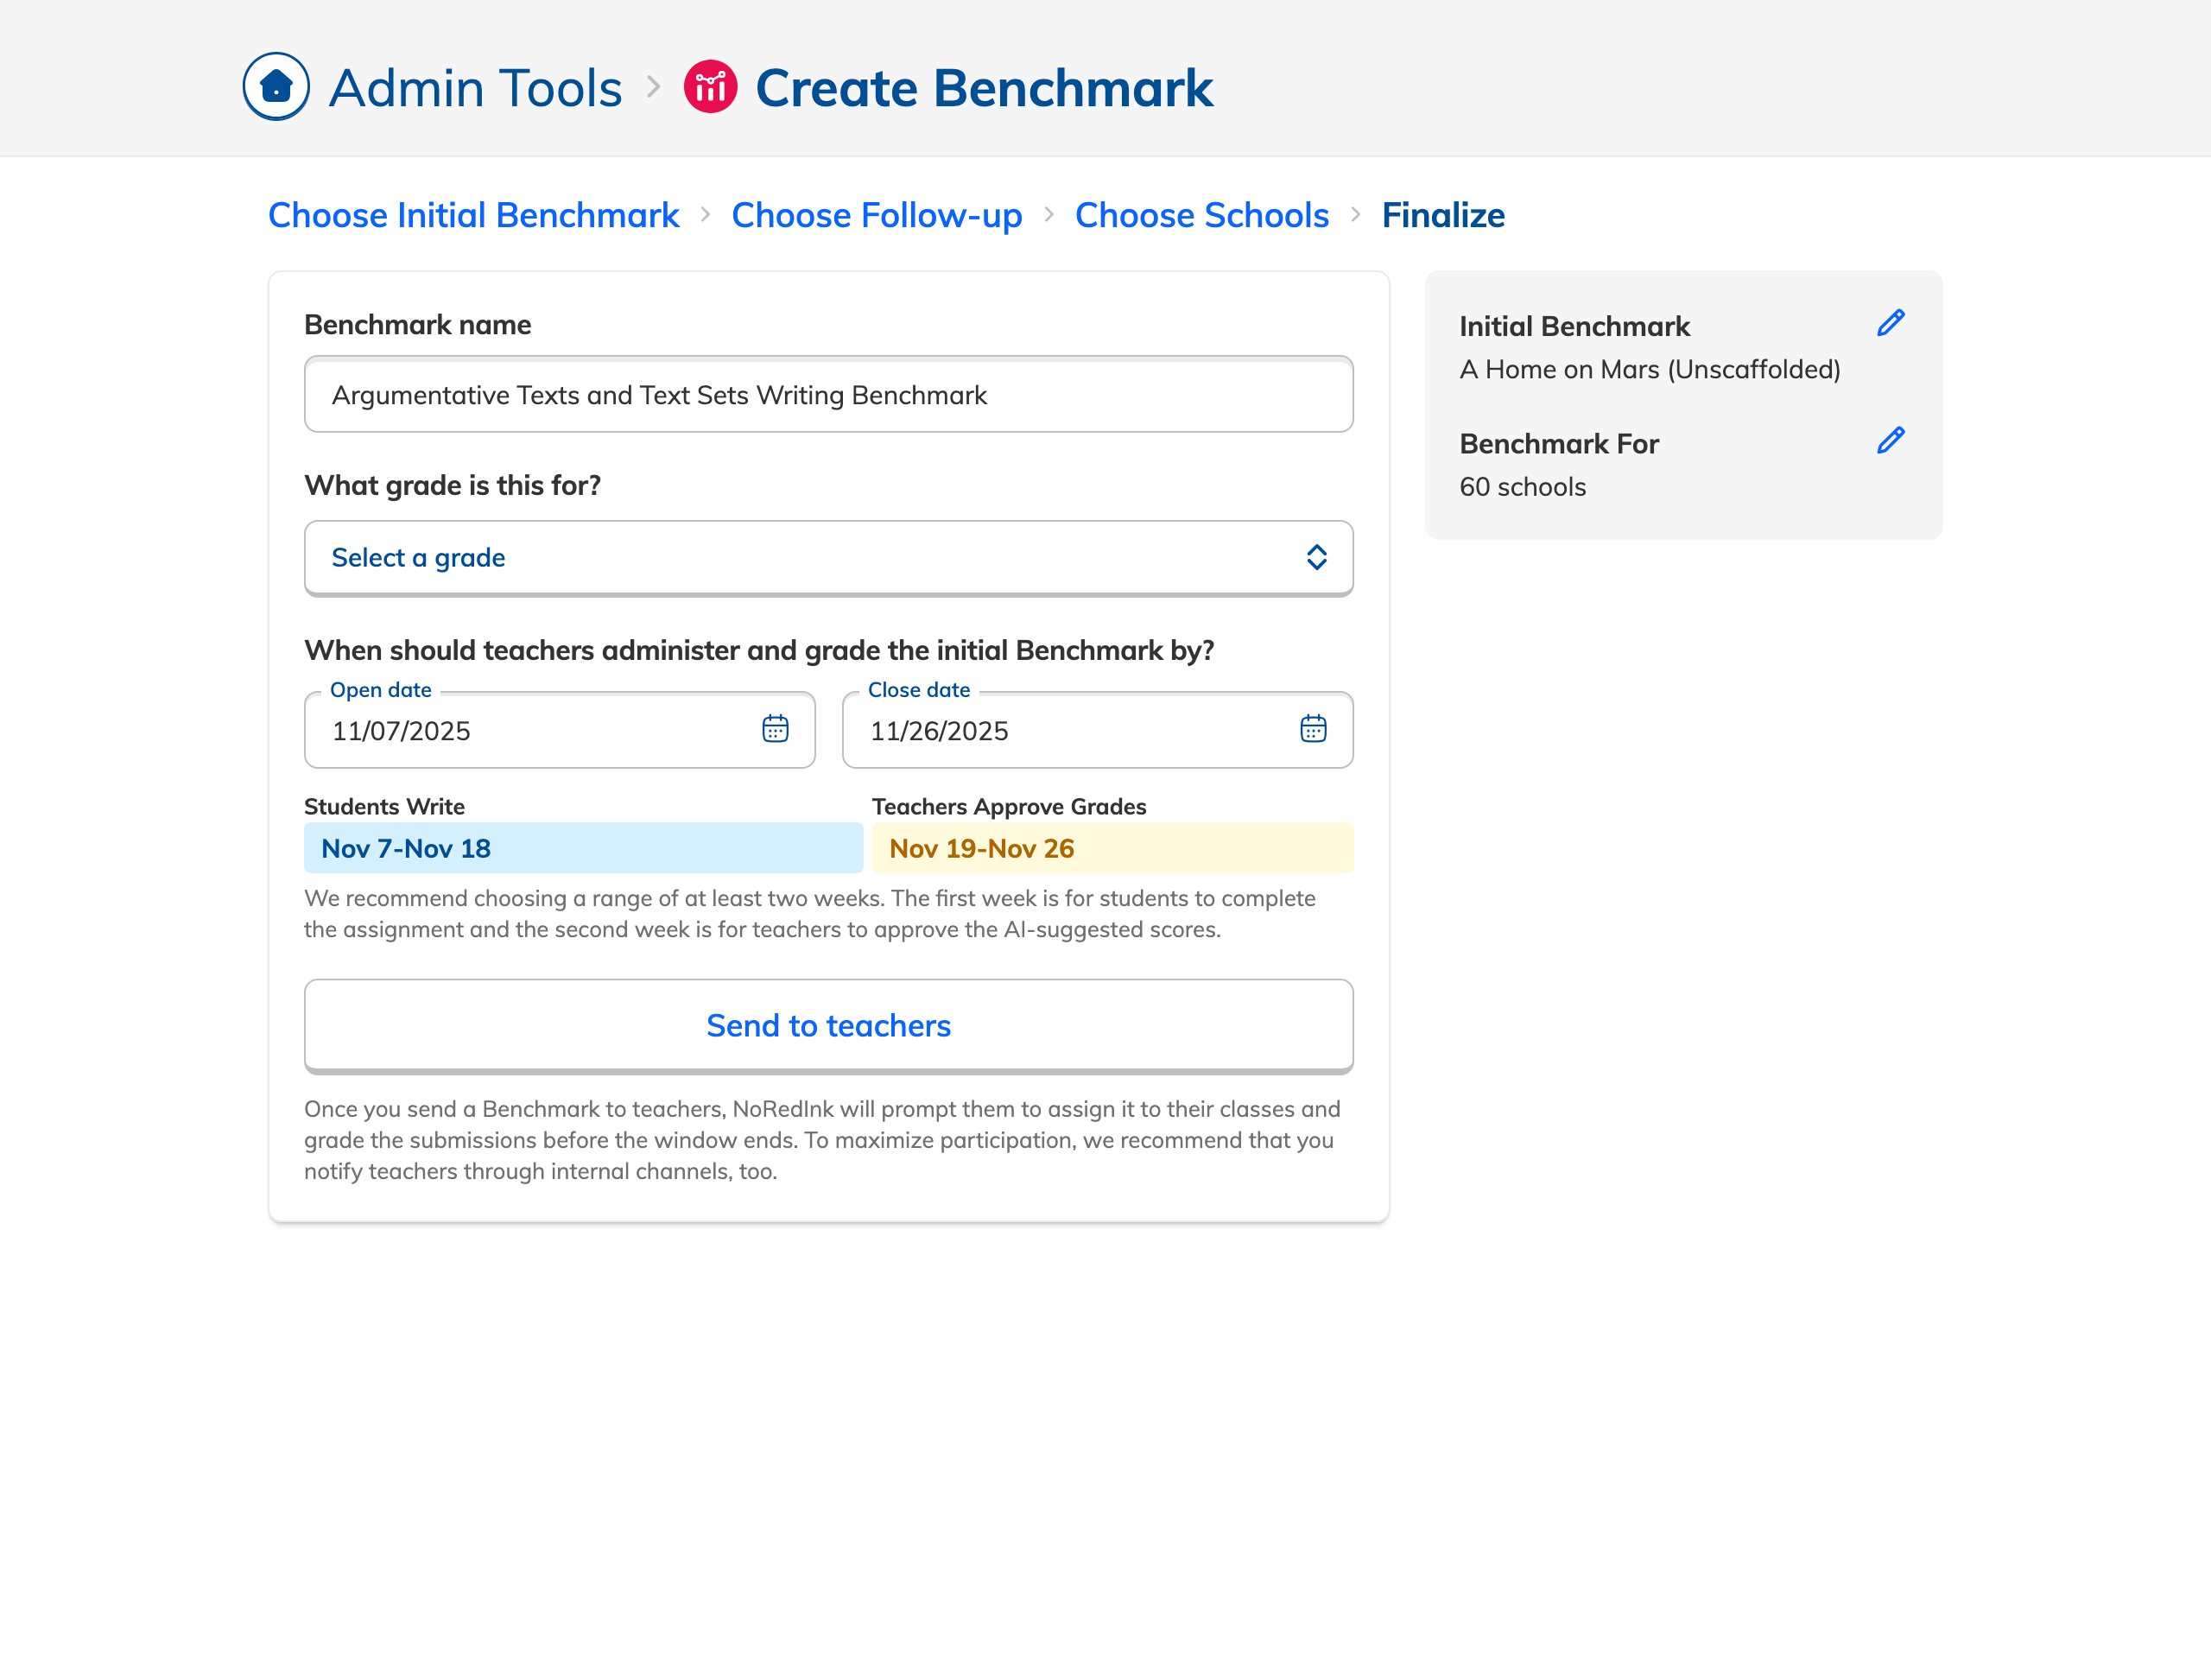This screenshot has height=1680, width=2211.
Task: Edit Benchmark For schools with pencil icon
Action: 1890,440
